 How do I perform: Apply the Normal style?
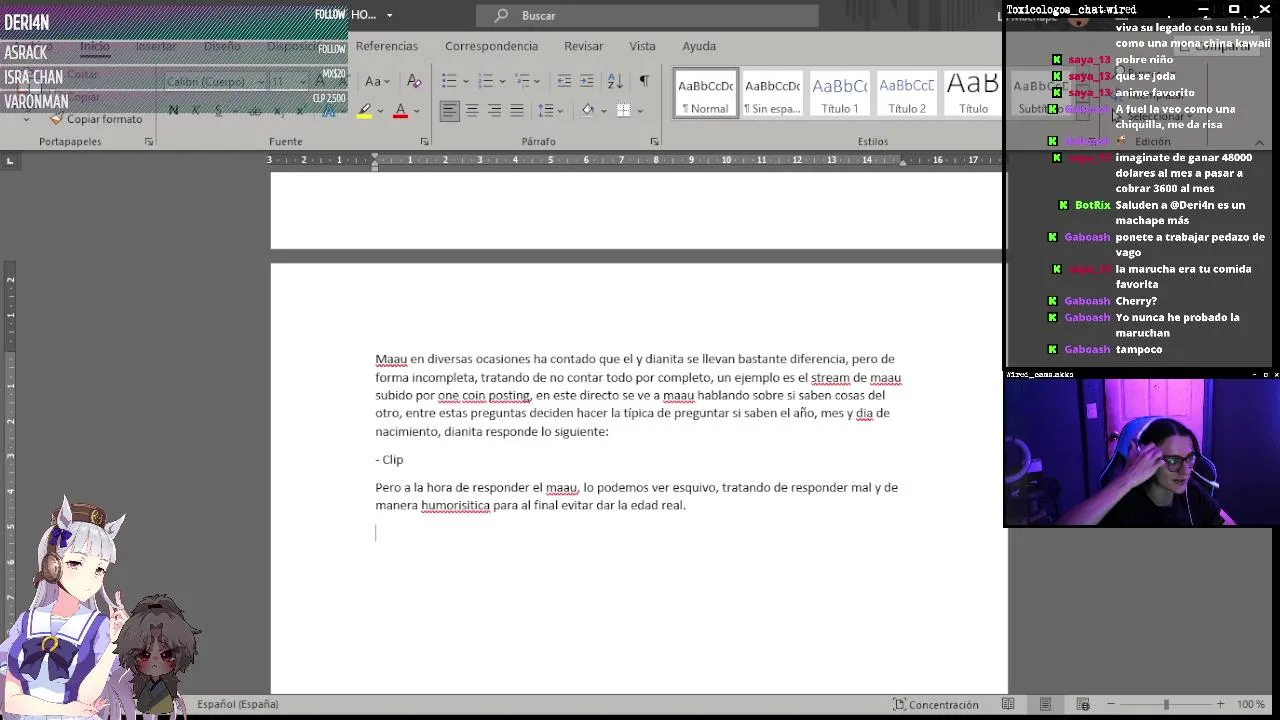[x=706, y=93]
